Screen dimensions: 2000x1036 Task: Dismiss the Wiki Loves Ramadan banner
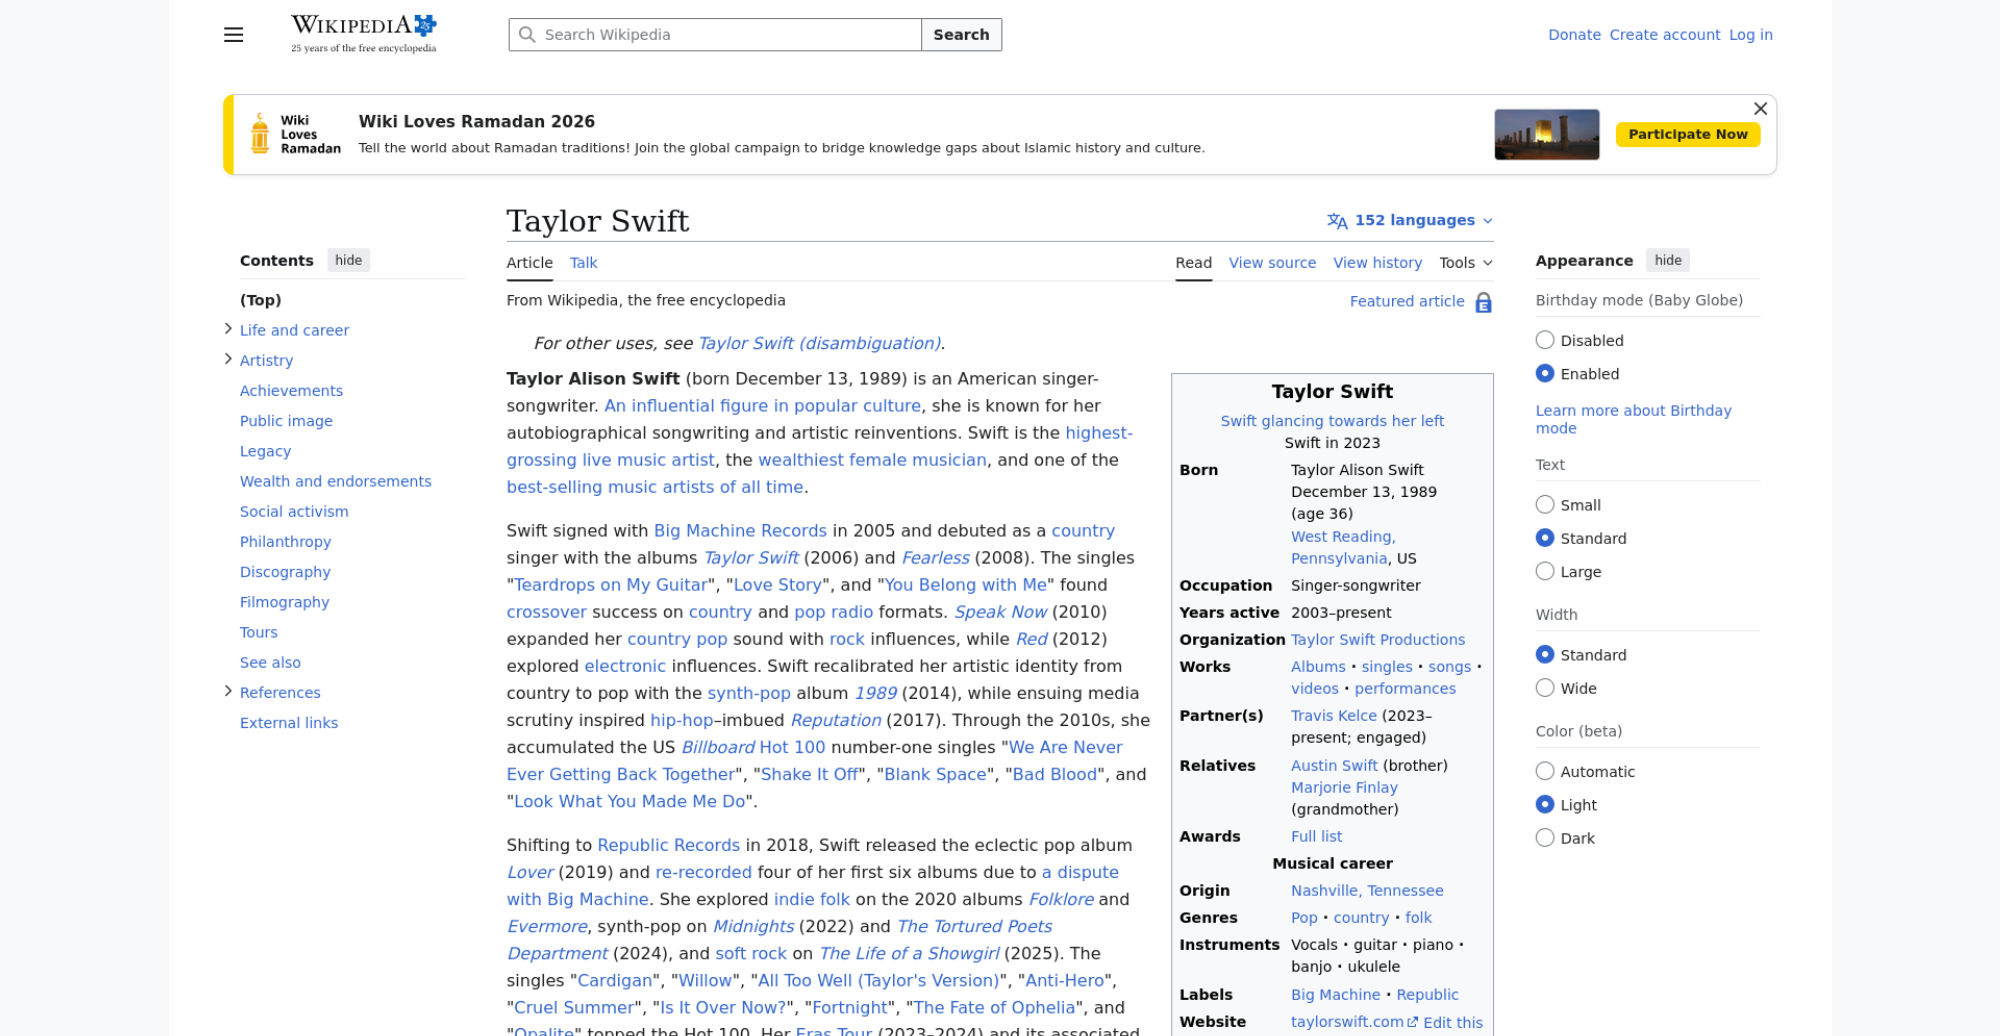pos(1760,109)
